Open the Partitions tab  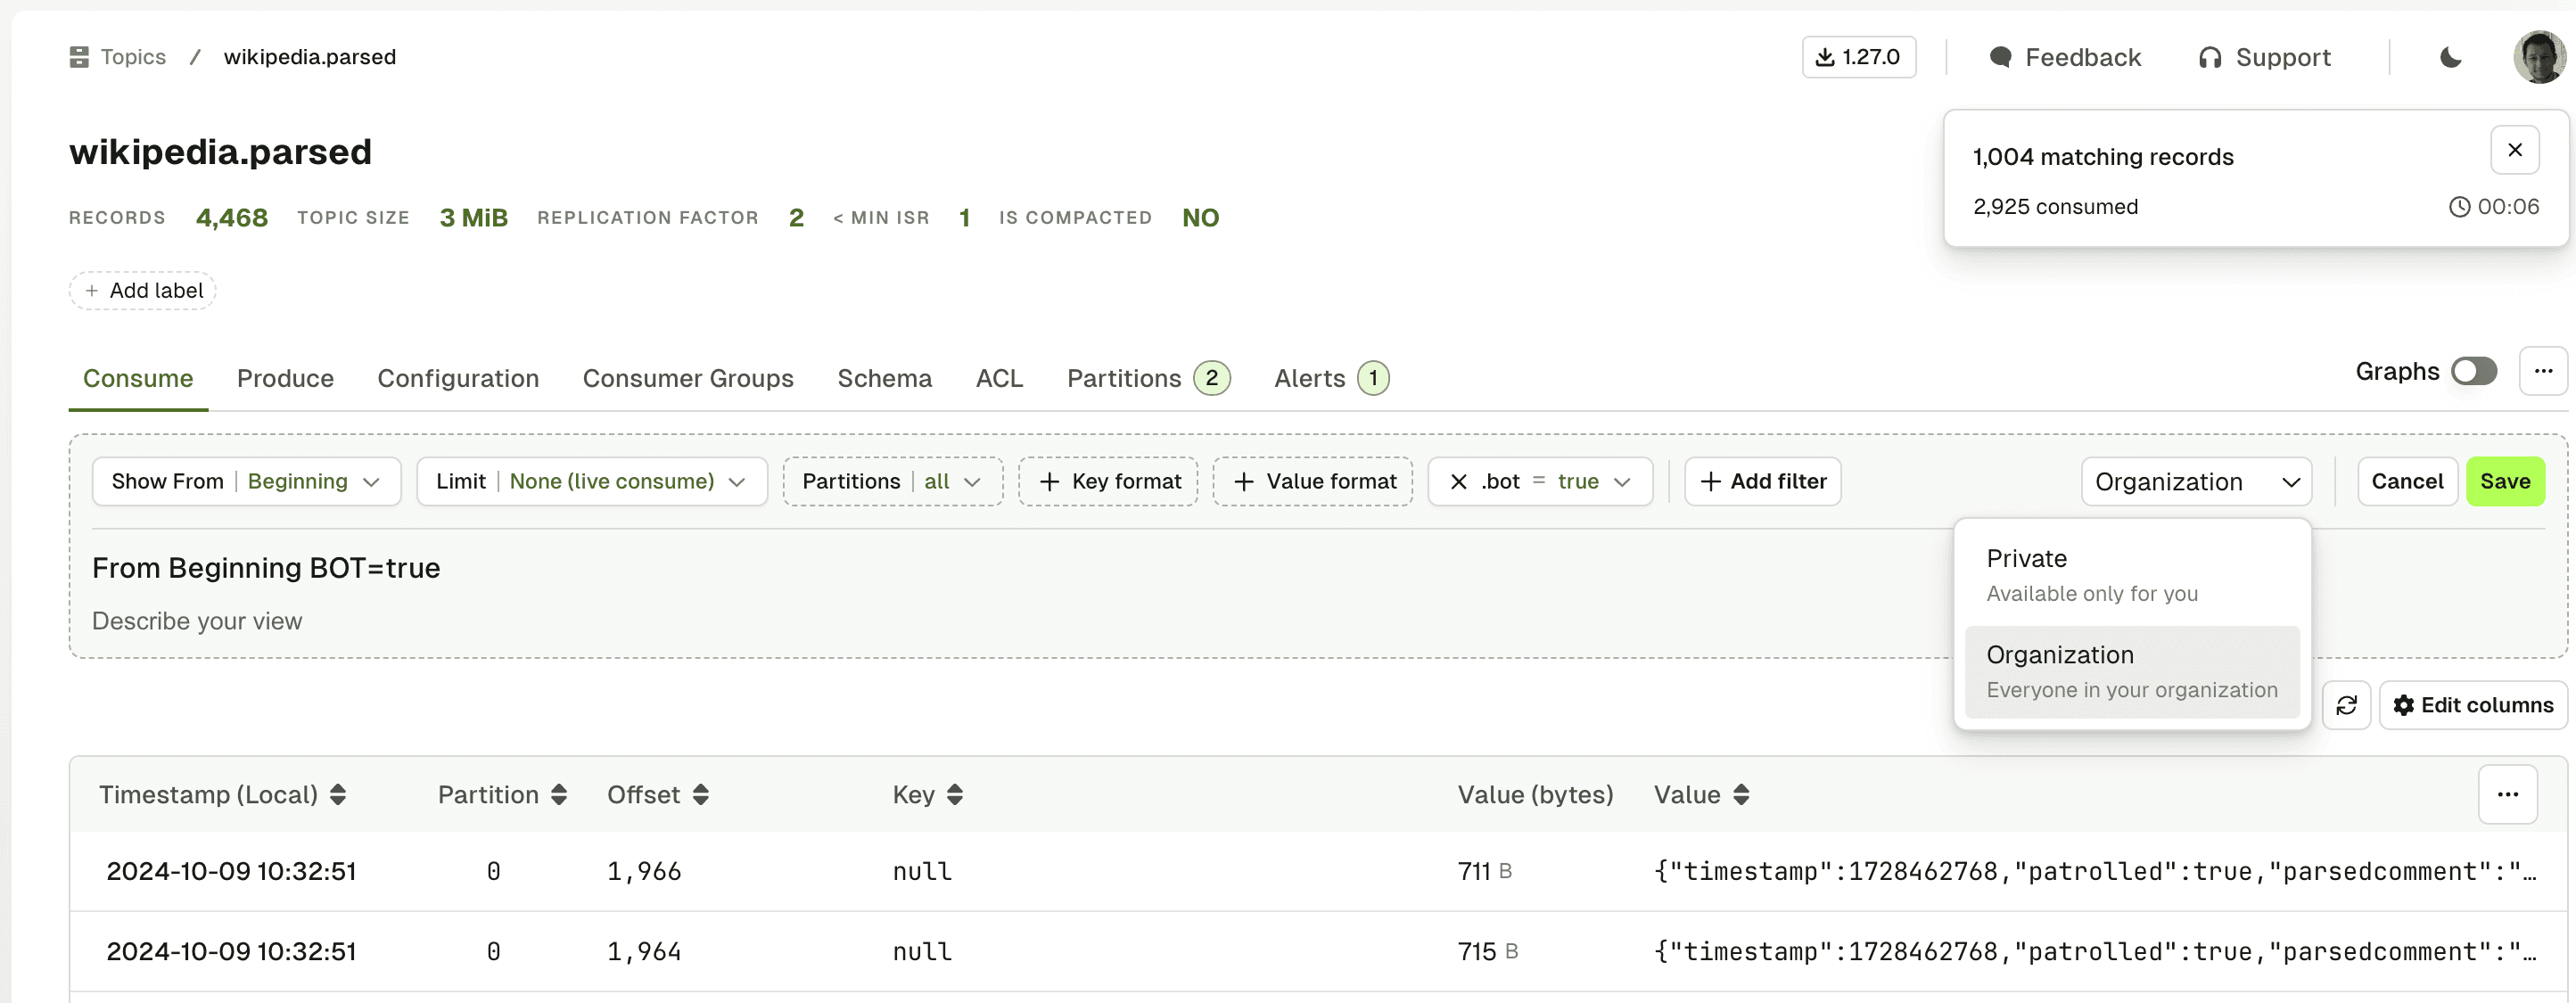pyautogui.click(x=1148, y=378)
